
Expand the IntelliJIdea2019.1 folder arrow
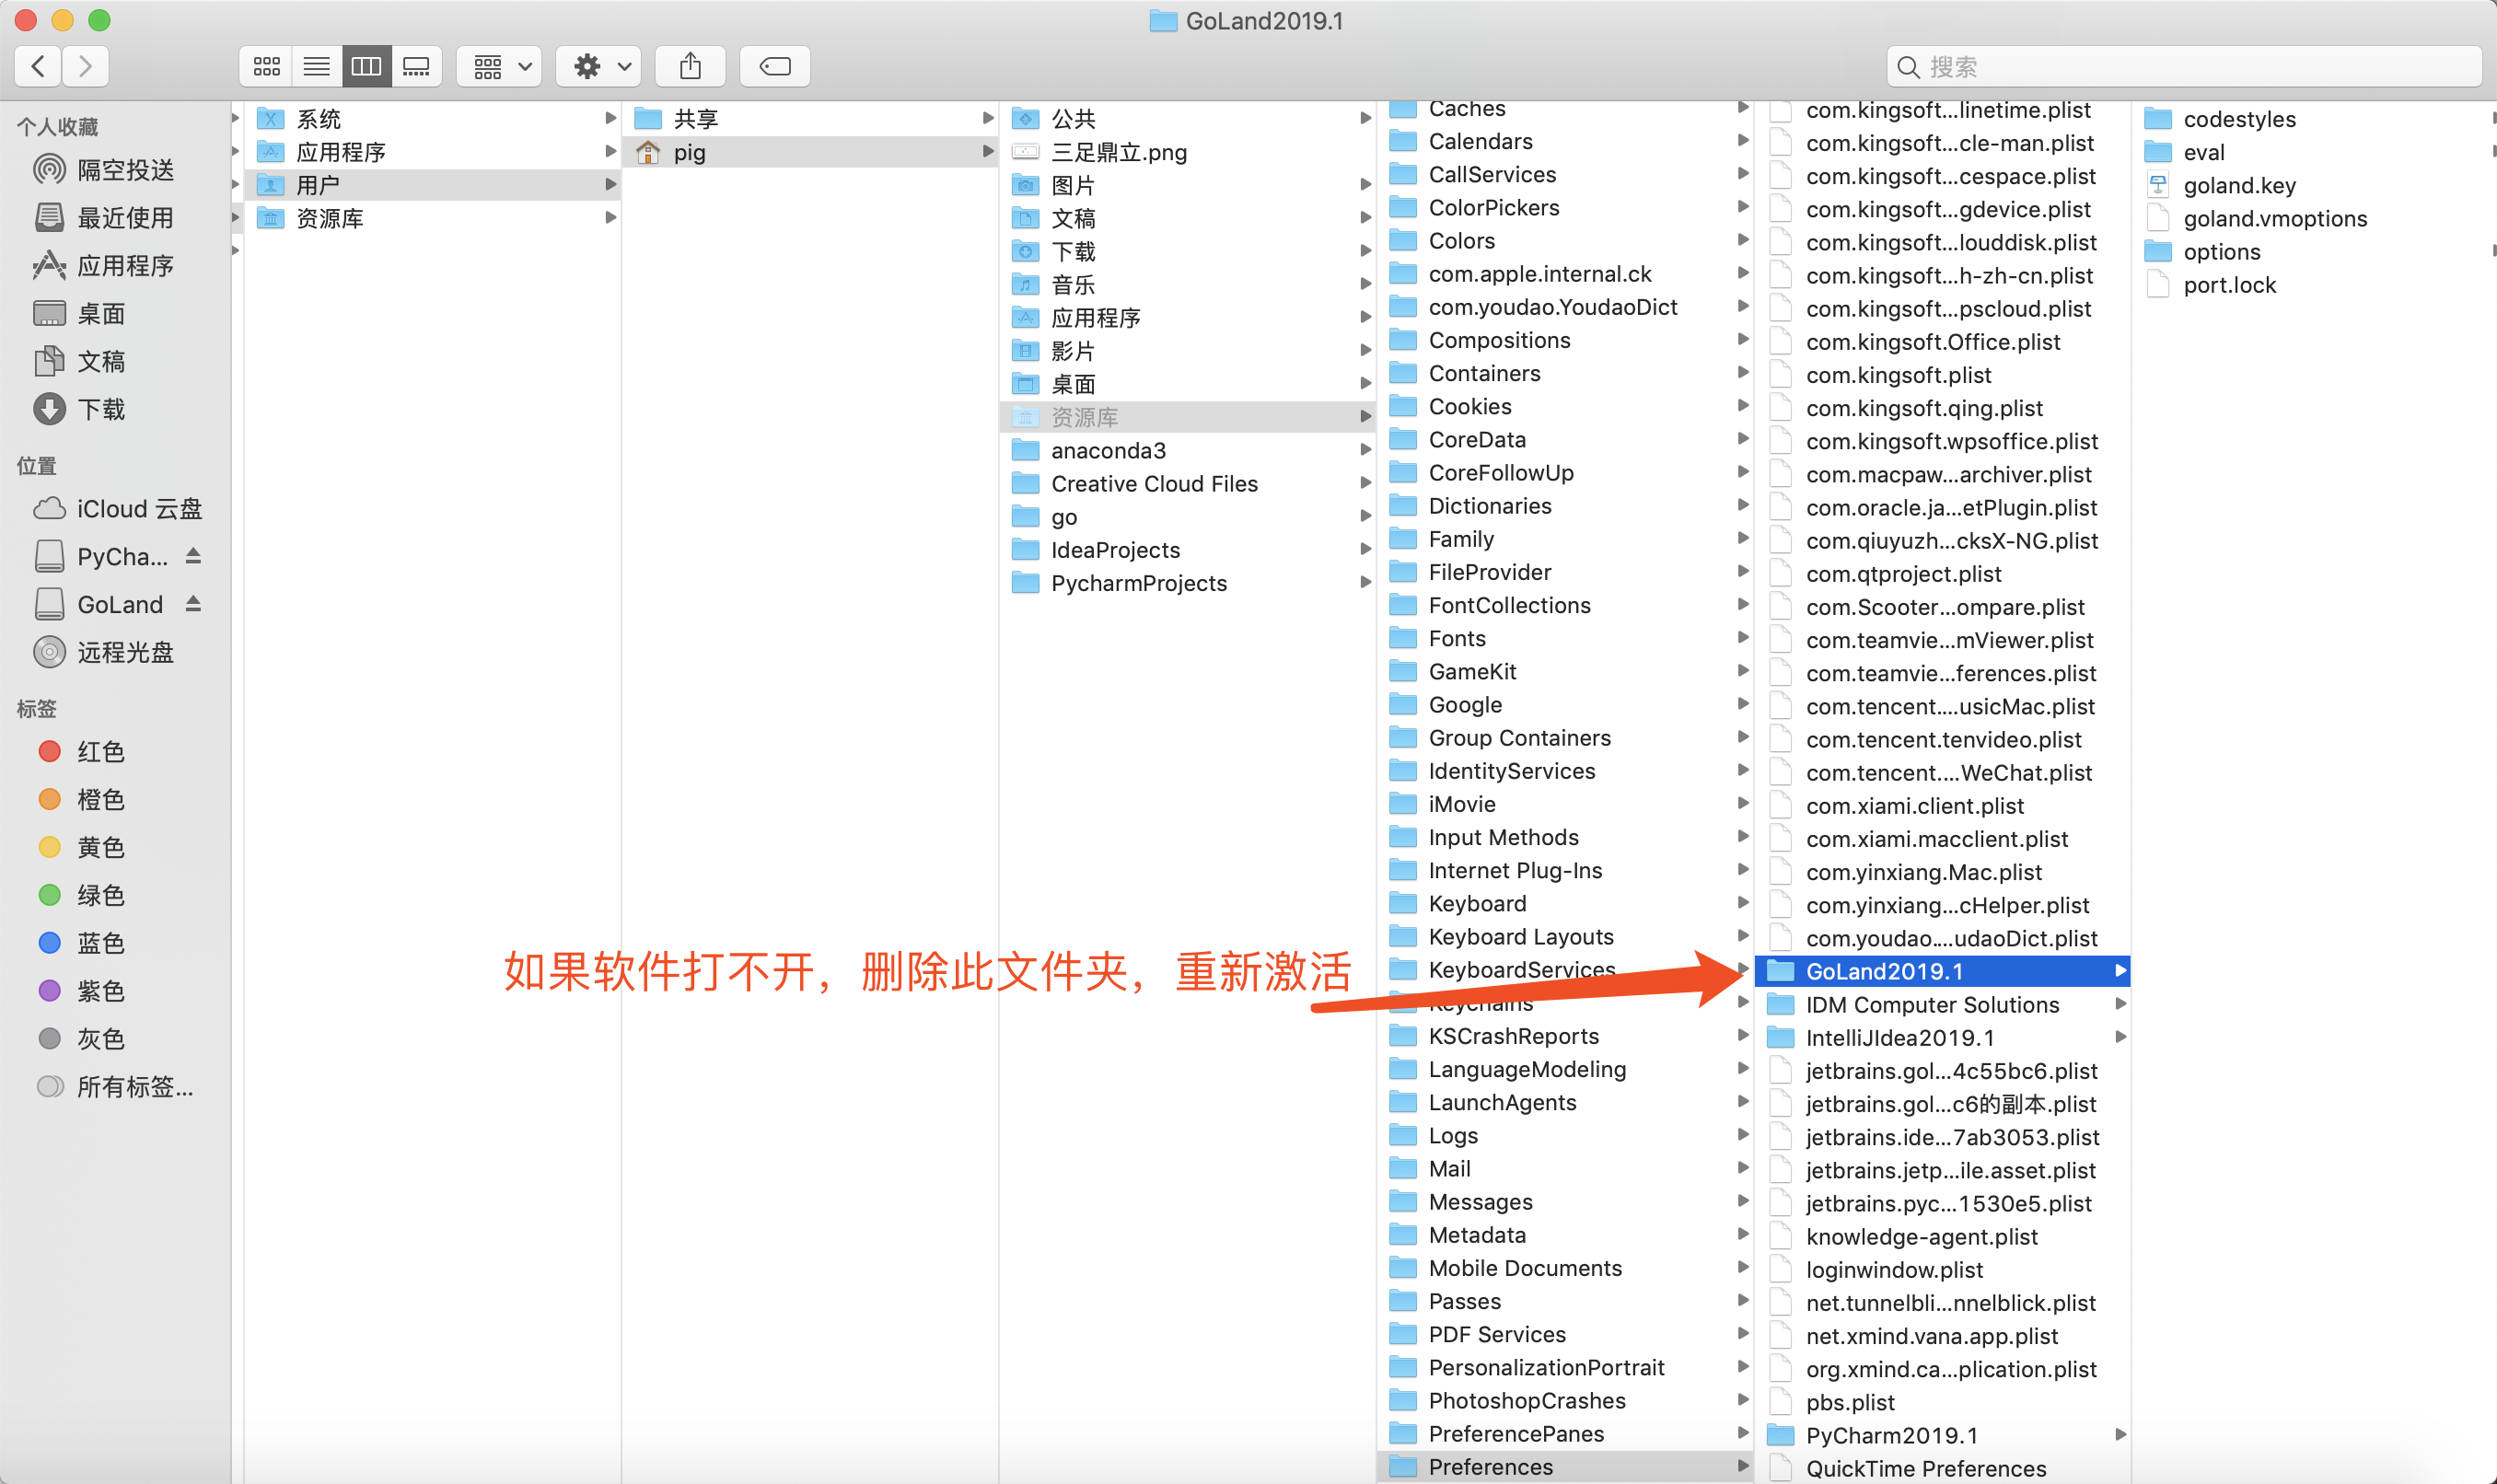coord(2119,1037)
